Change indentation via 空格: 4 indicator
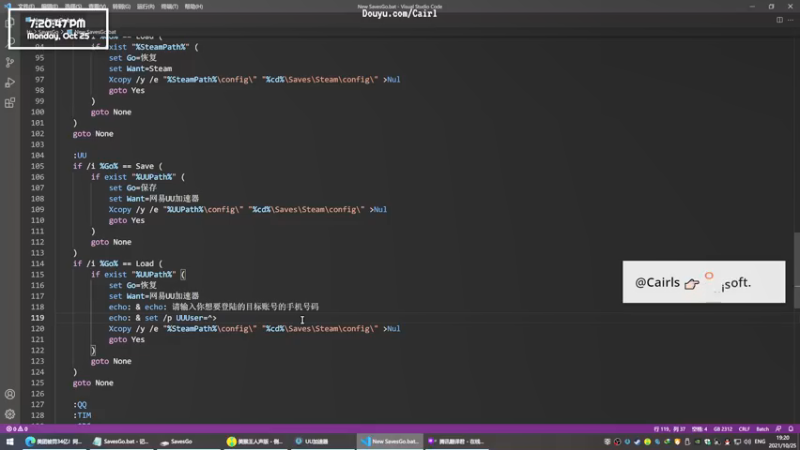800x450 pixels. pyautogui.click(x=699, y=429)
